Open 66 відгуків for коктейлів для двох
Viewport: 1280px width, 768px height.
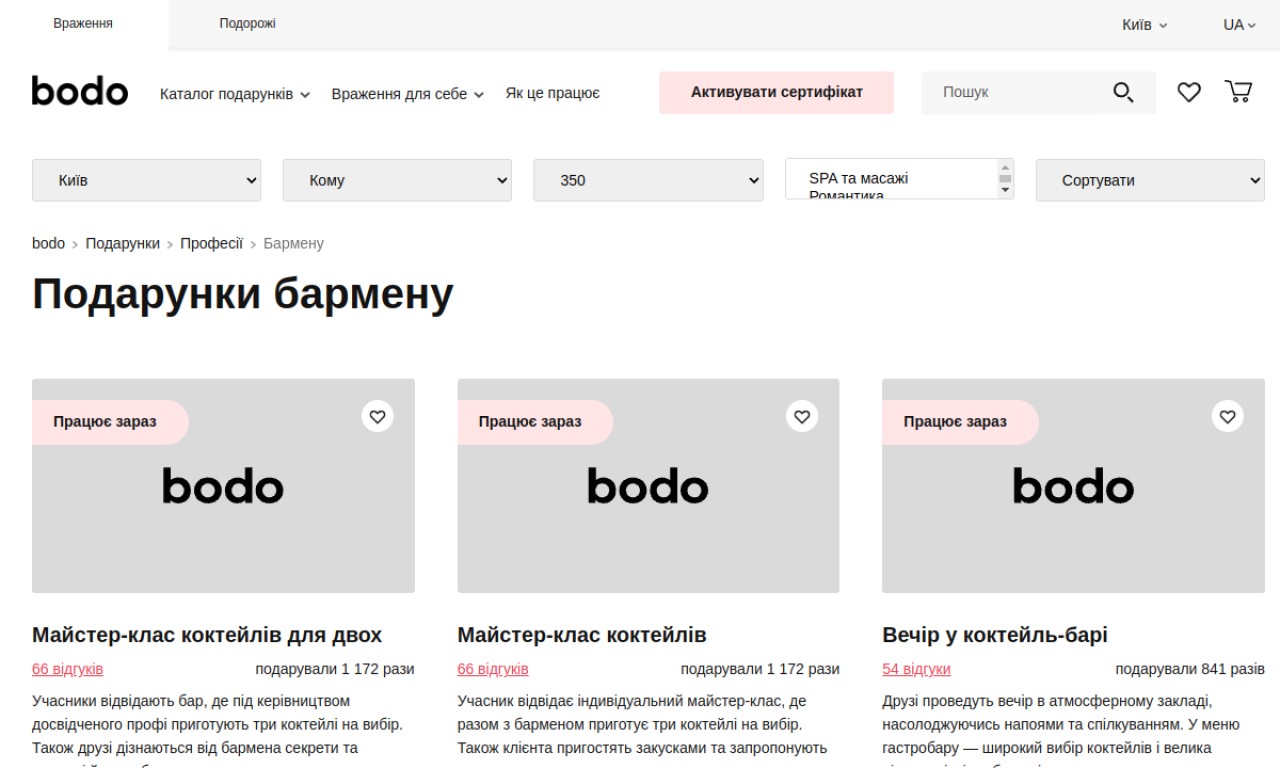point(67,669)
